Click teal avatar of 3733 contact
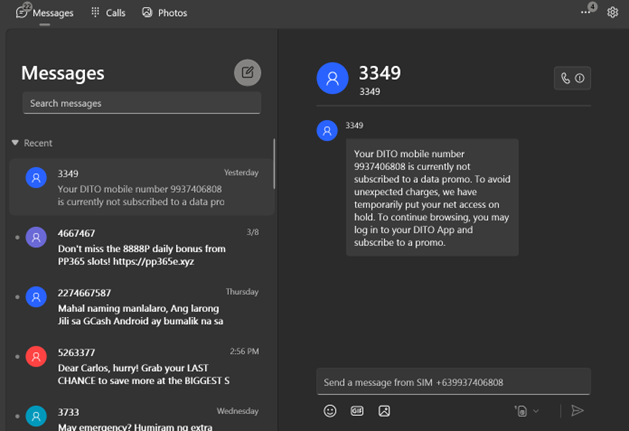The image size is (629, 431). tap(36, 416)
